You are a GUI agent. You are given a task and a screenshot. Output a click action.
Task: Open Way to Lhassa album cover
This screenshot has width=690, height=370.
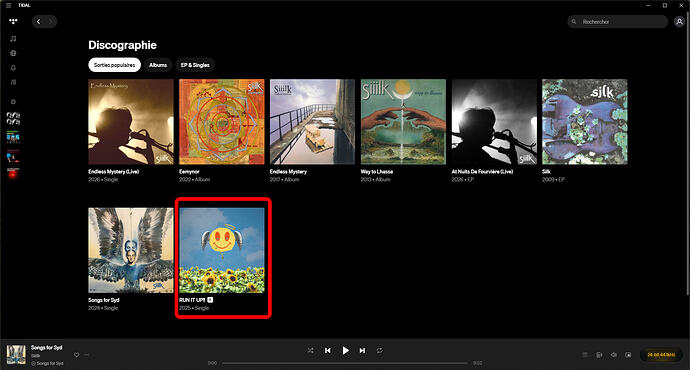coord(403,122)
